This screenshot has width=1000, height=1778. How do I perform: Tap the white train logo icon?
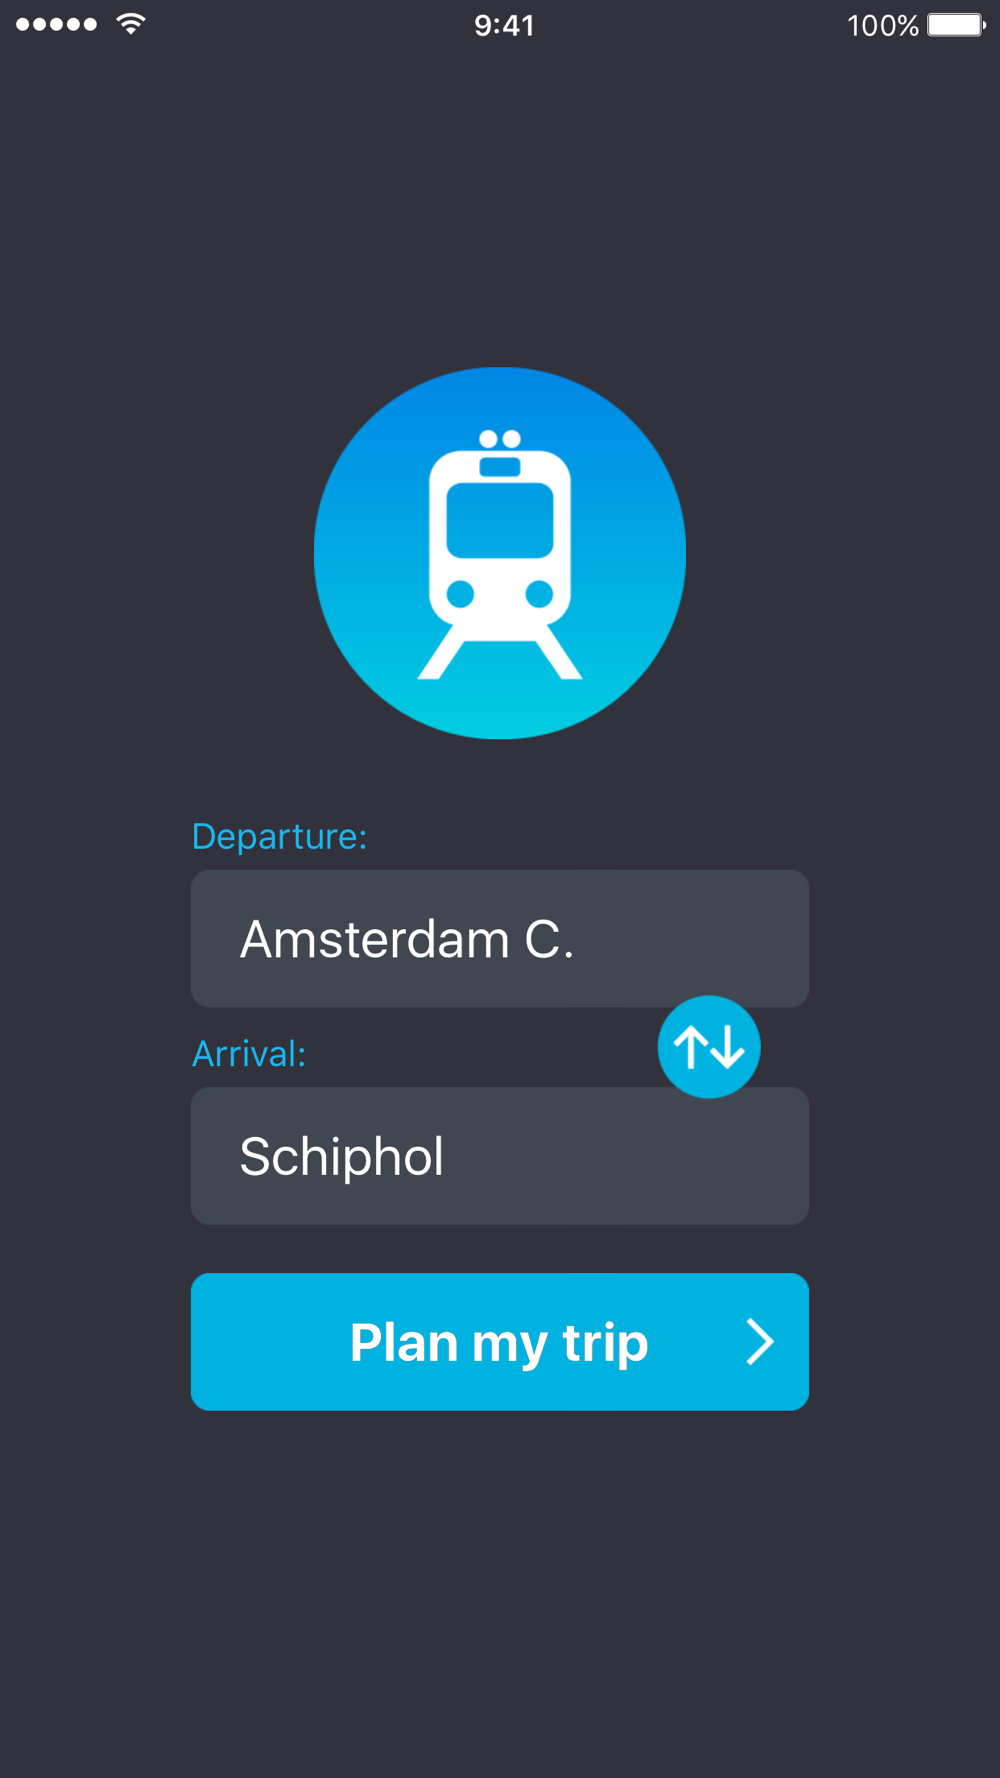click(x=500, y=553)
